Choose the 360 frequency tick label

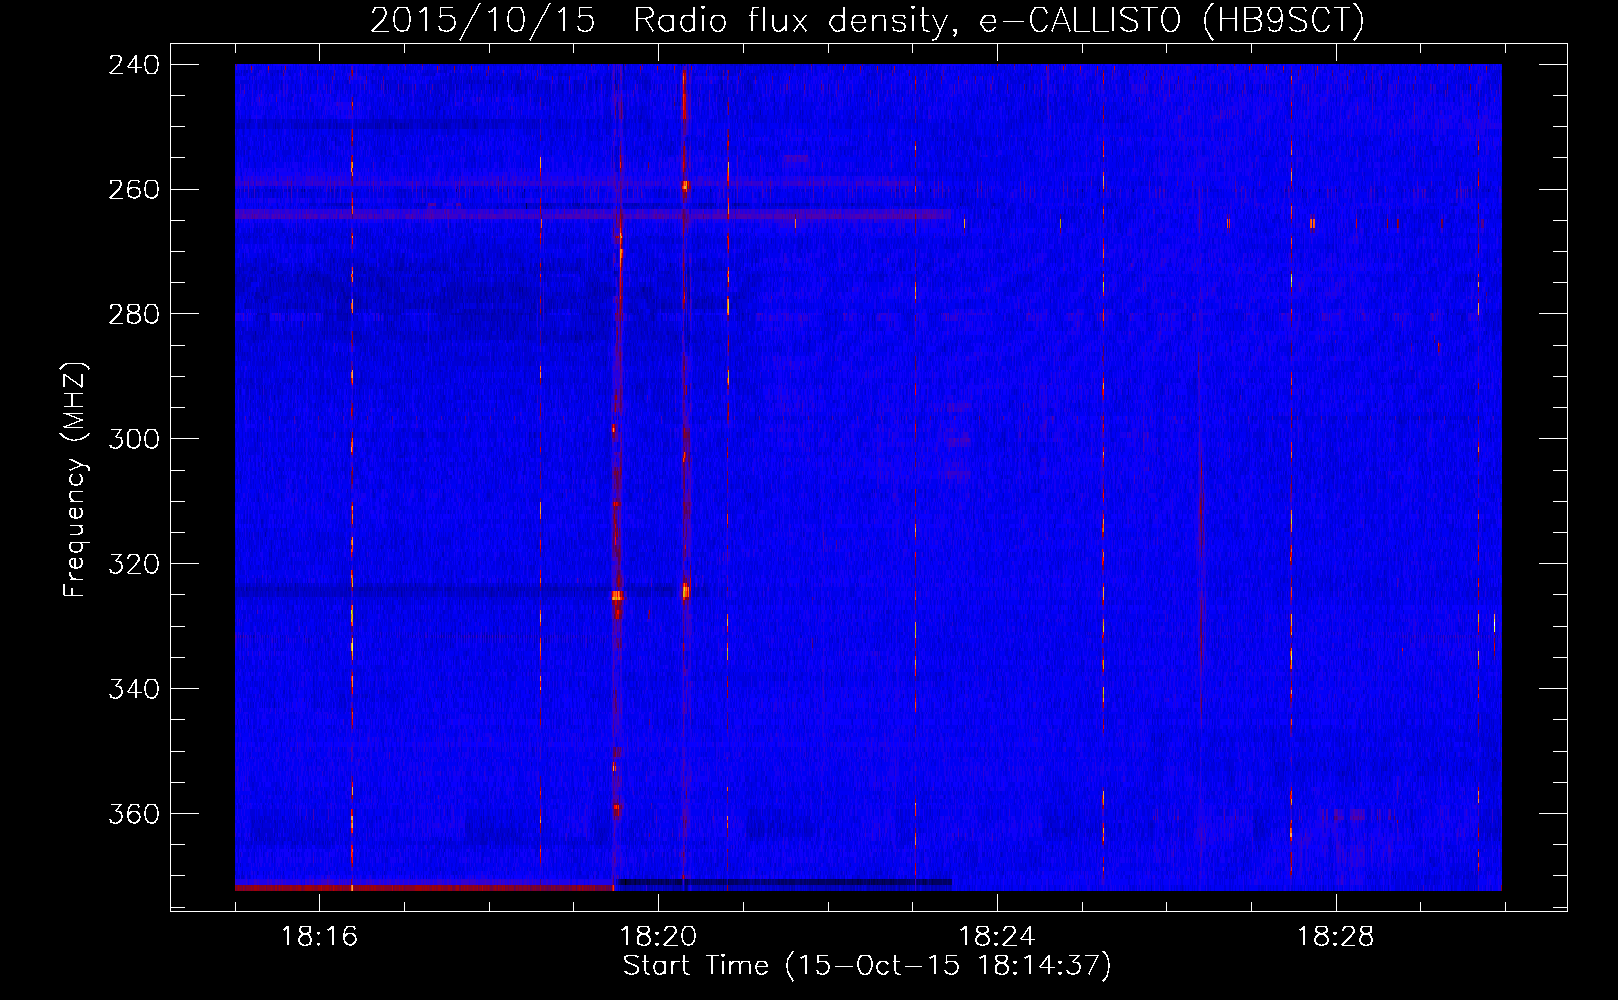point(134,814)
